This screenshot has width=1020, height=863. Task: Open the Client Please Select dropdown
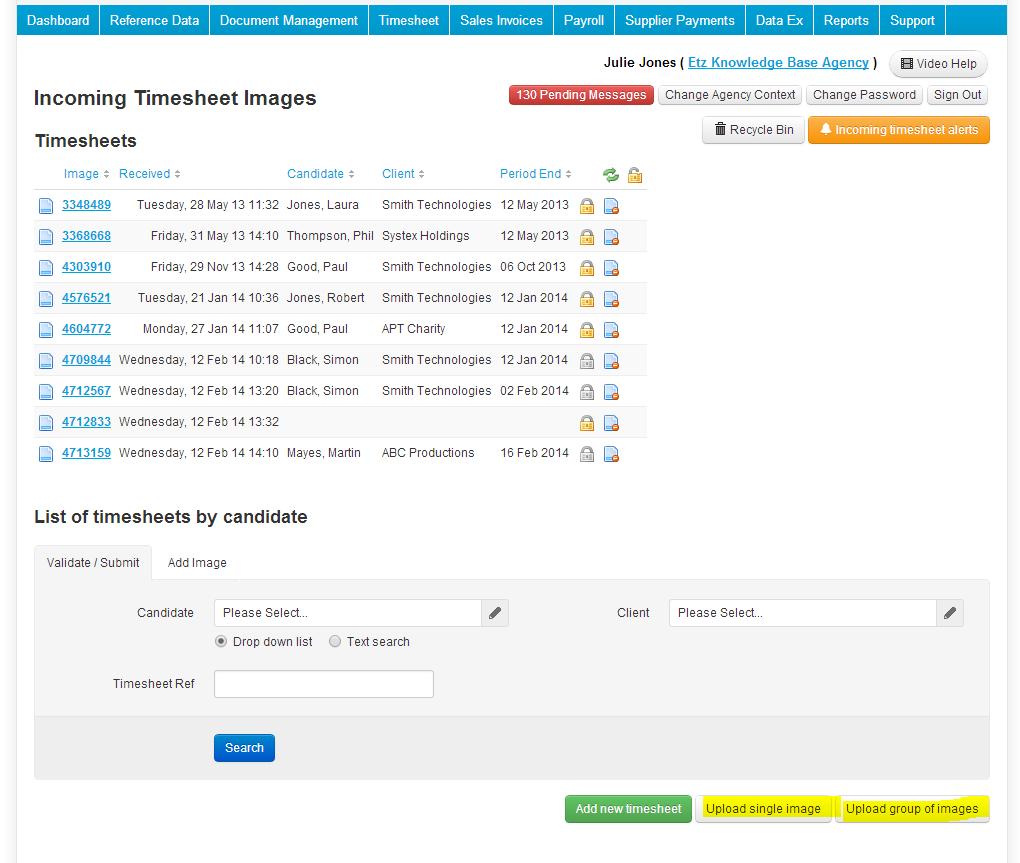click(x=803, y=613)
